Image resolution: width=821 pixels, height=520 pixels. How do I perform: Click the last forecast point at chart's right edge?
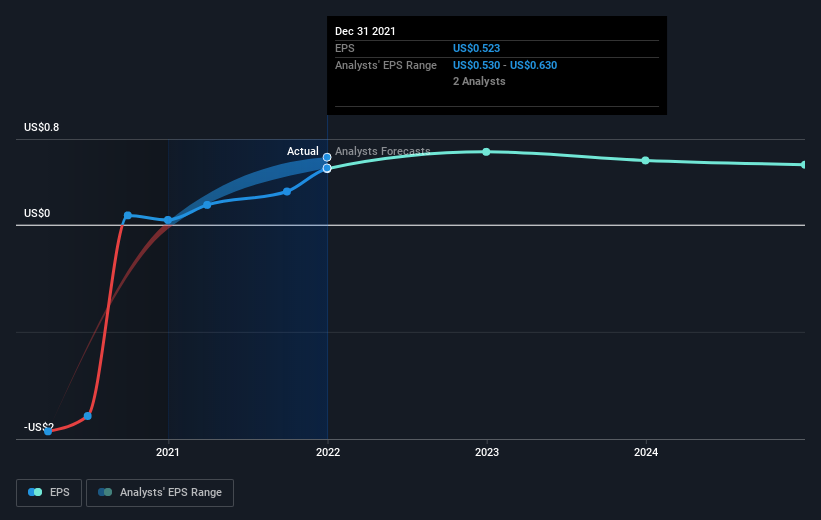pyautogui.click(x=804, y=164)
